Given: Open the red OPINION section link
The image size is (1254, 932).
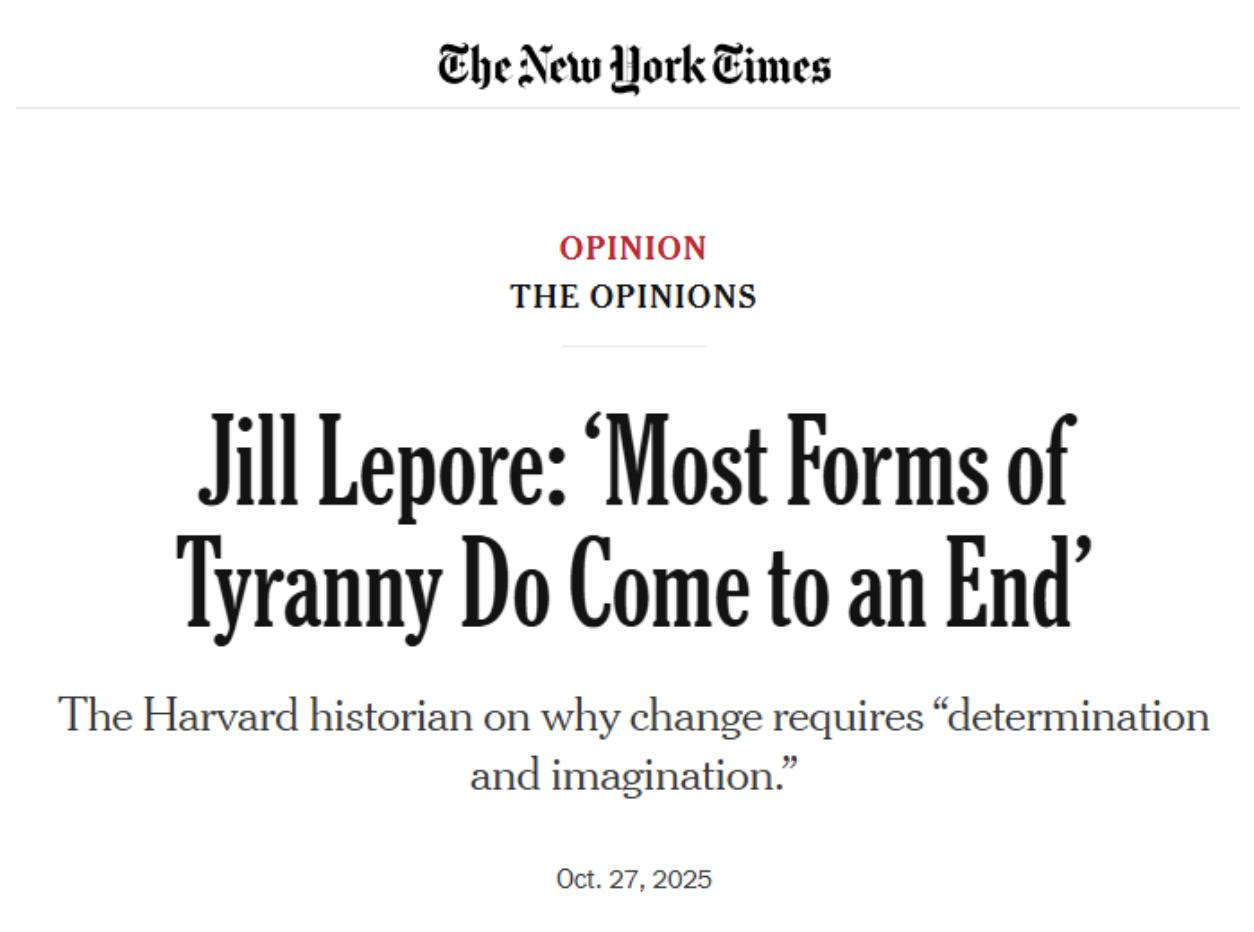Looking at the screenshot, I should point(633,248).
